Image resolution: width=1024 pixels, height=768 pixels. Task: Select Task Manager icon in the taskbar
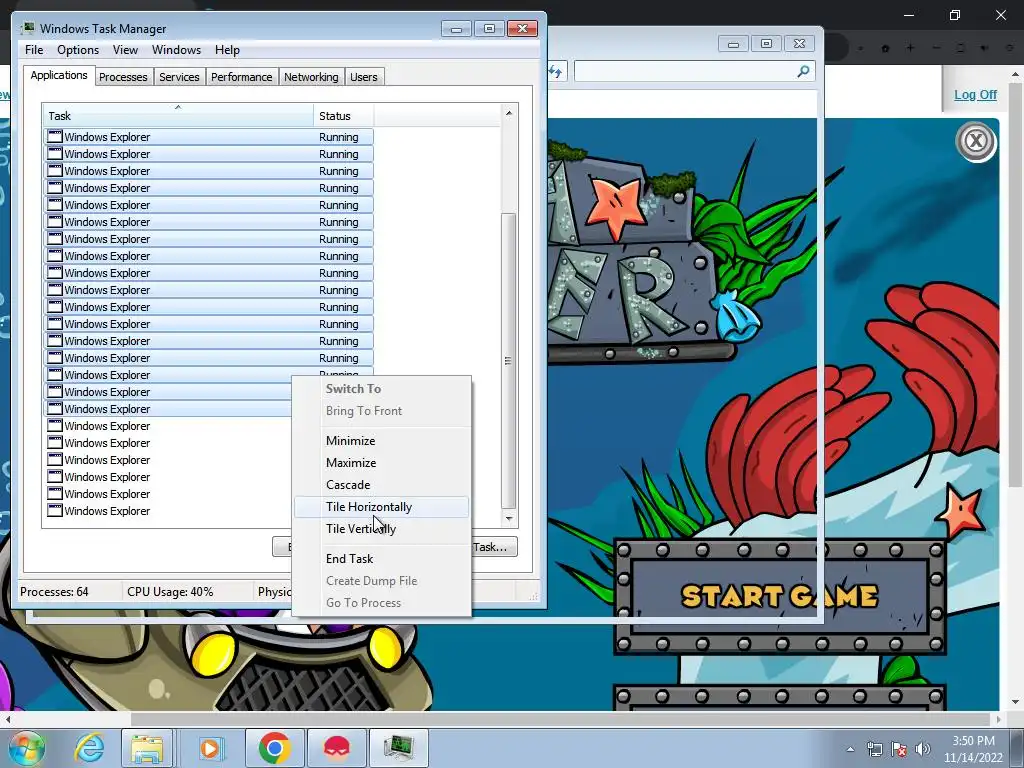[x=399, y=748]
